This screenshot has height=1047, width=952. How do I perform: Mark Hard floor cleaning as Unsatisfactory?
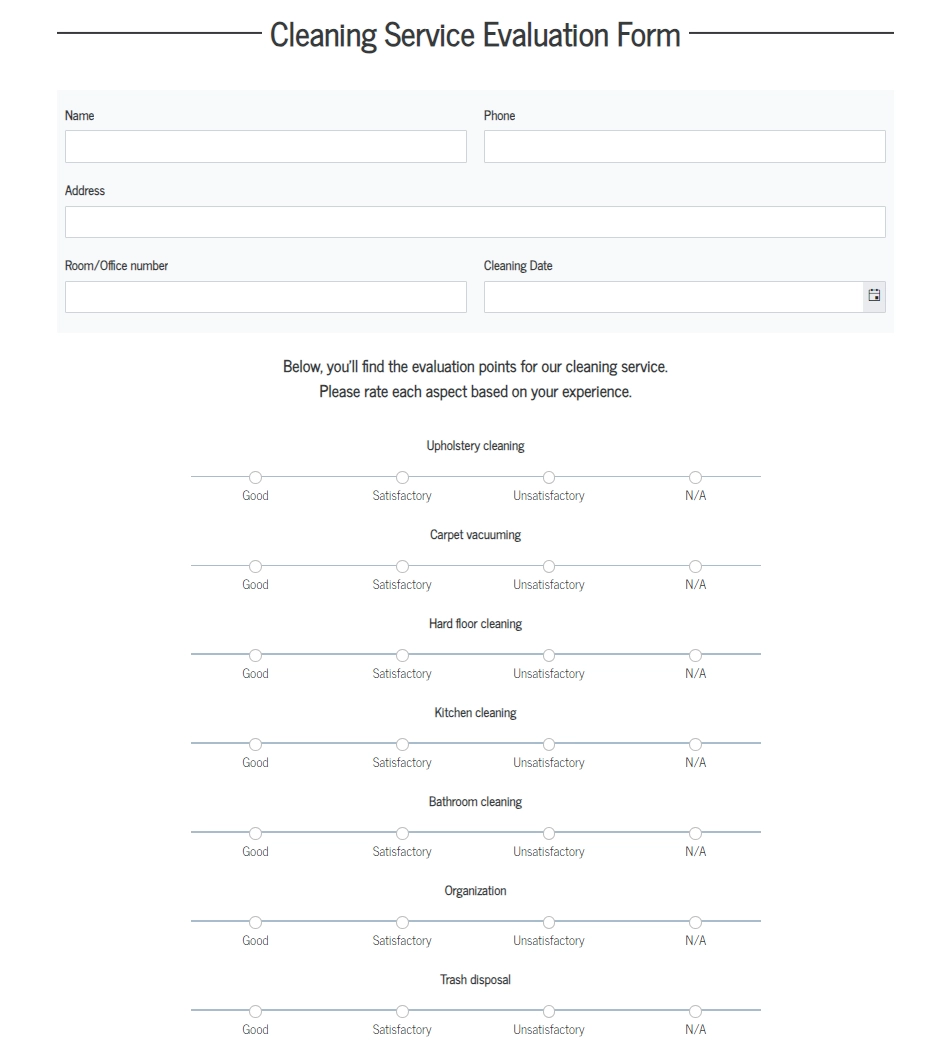548,655
